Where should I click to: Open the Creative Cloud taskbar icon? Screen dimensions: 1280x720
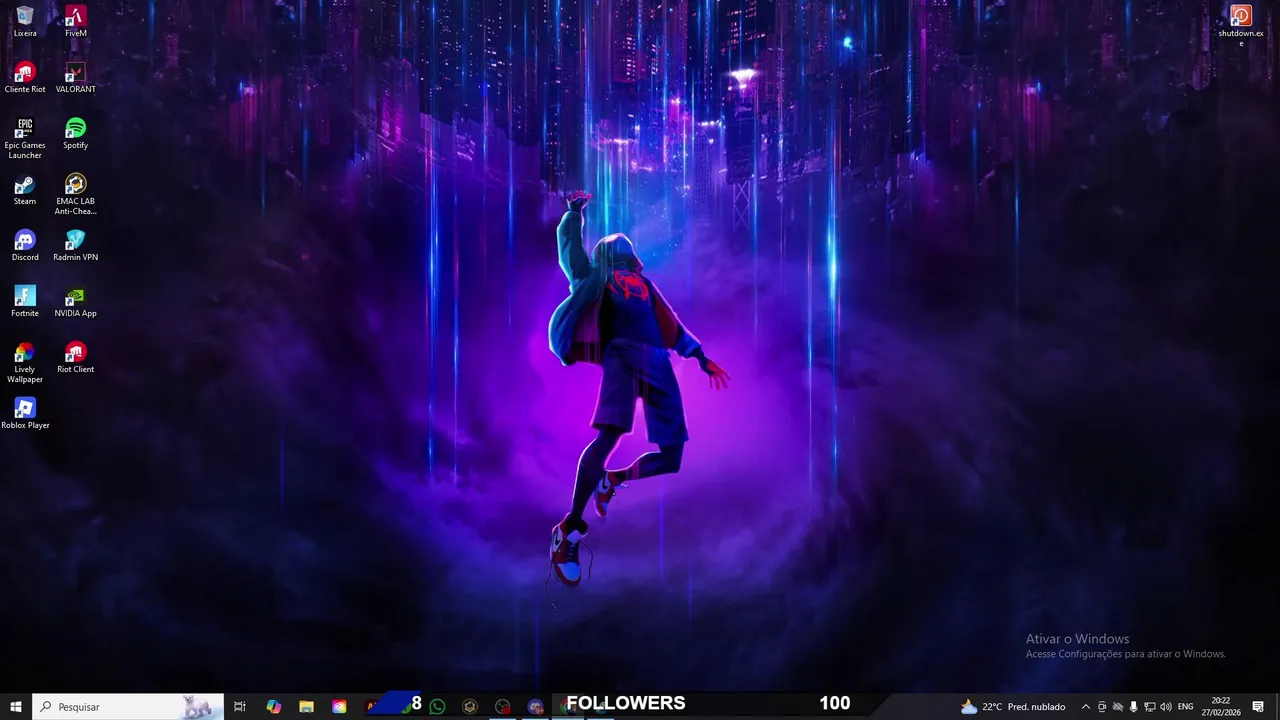[339, 706]
